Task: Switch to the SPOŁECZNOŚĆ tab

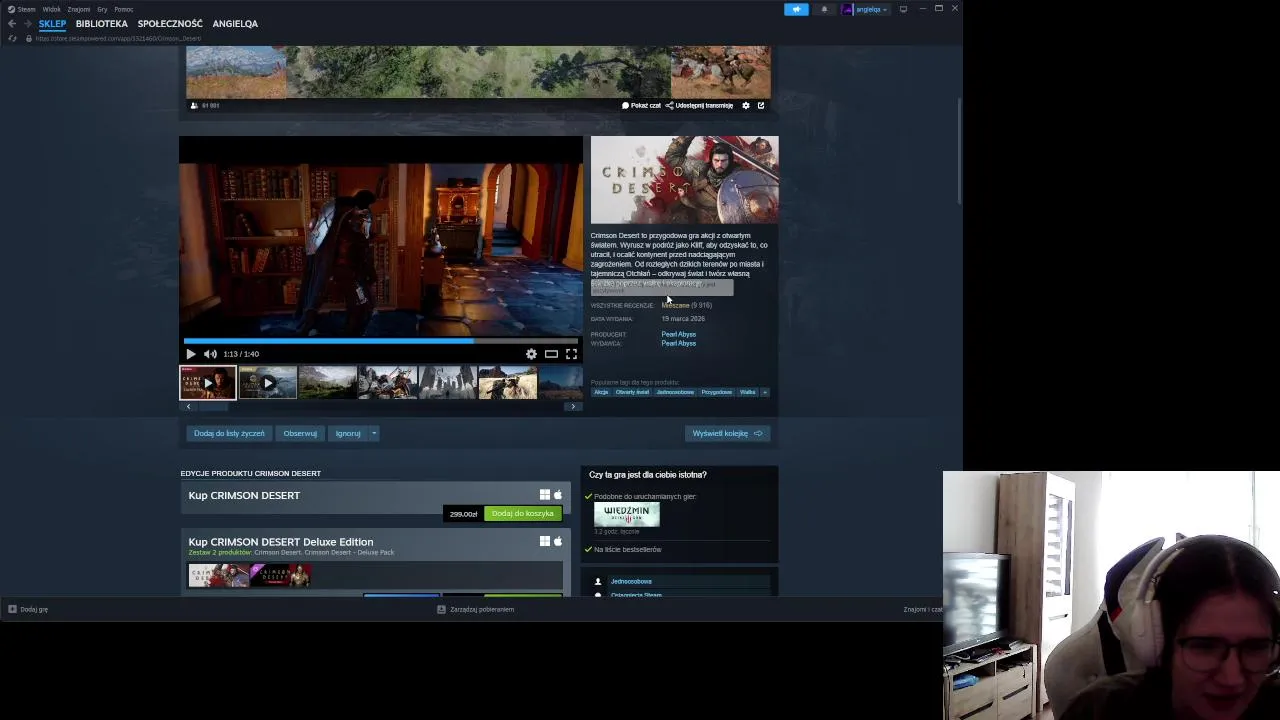Action: 170,24
